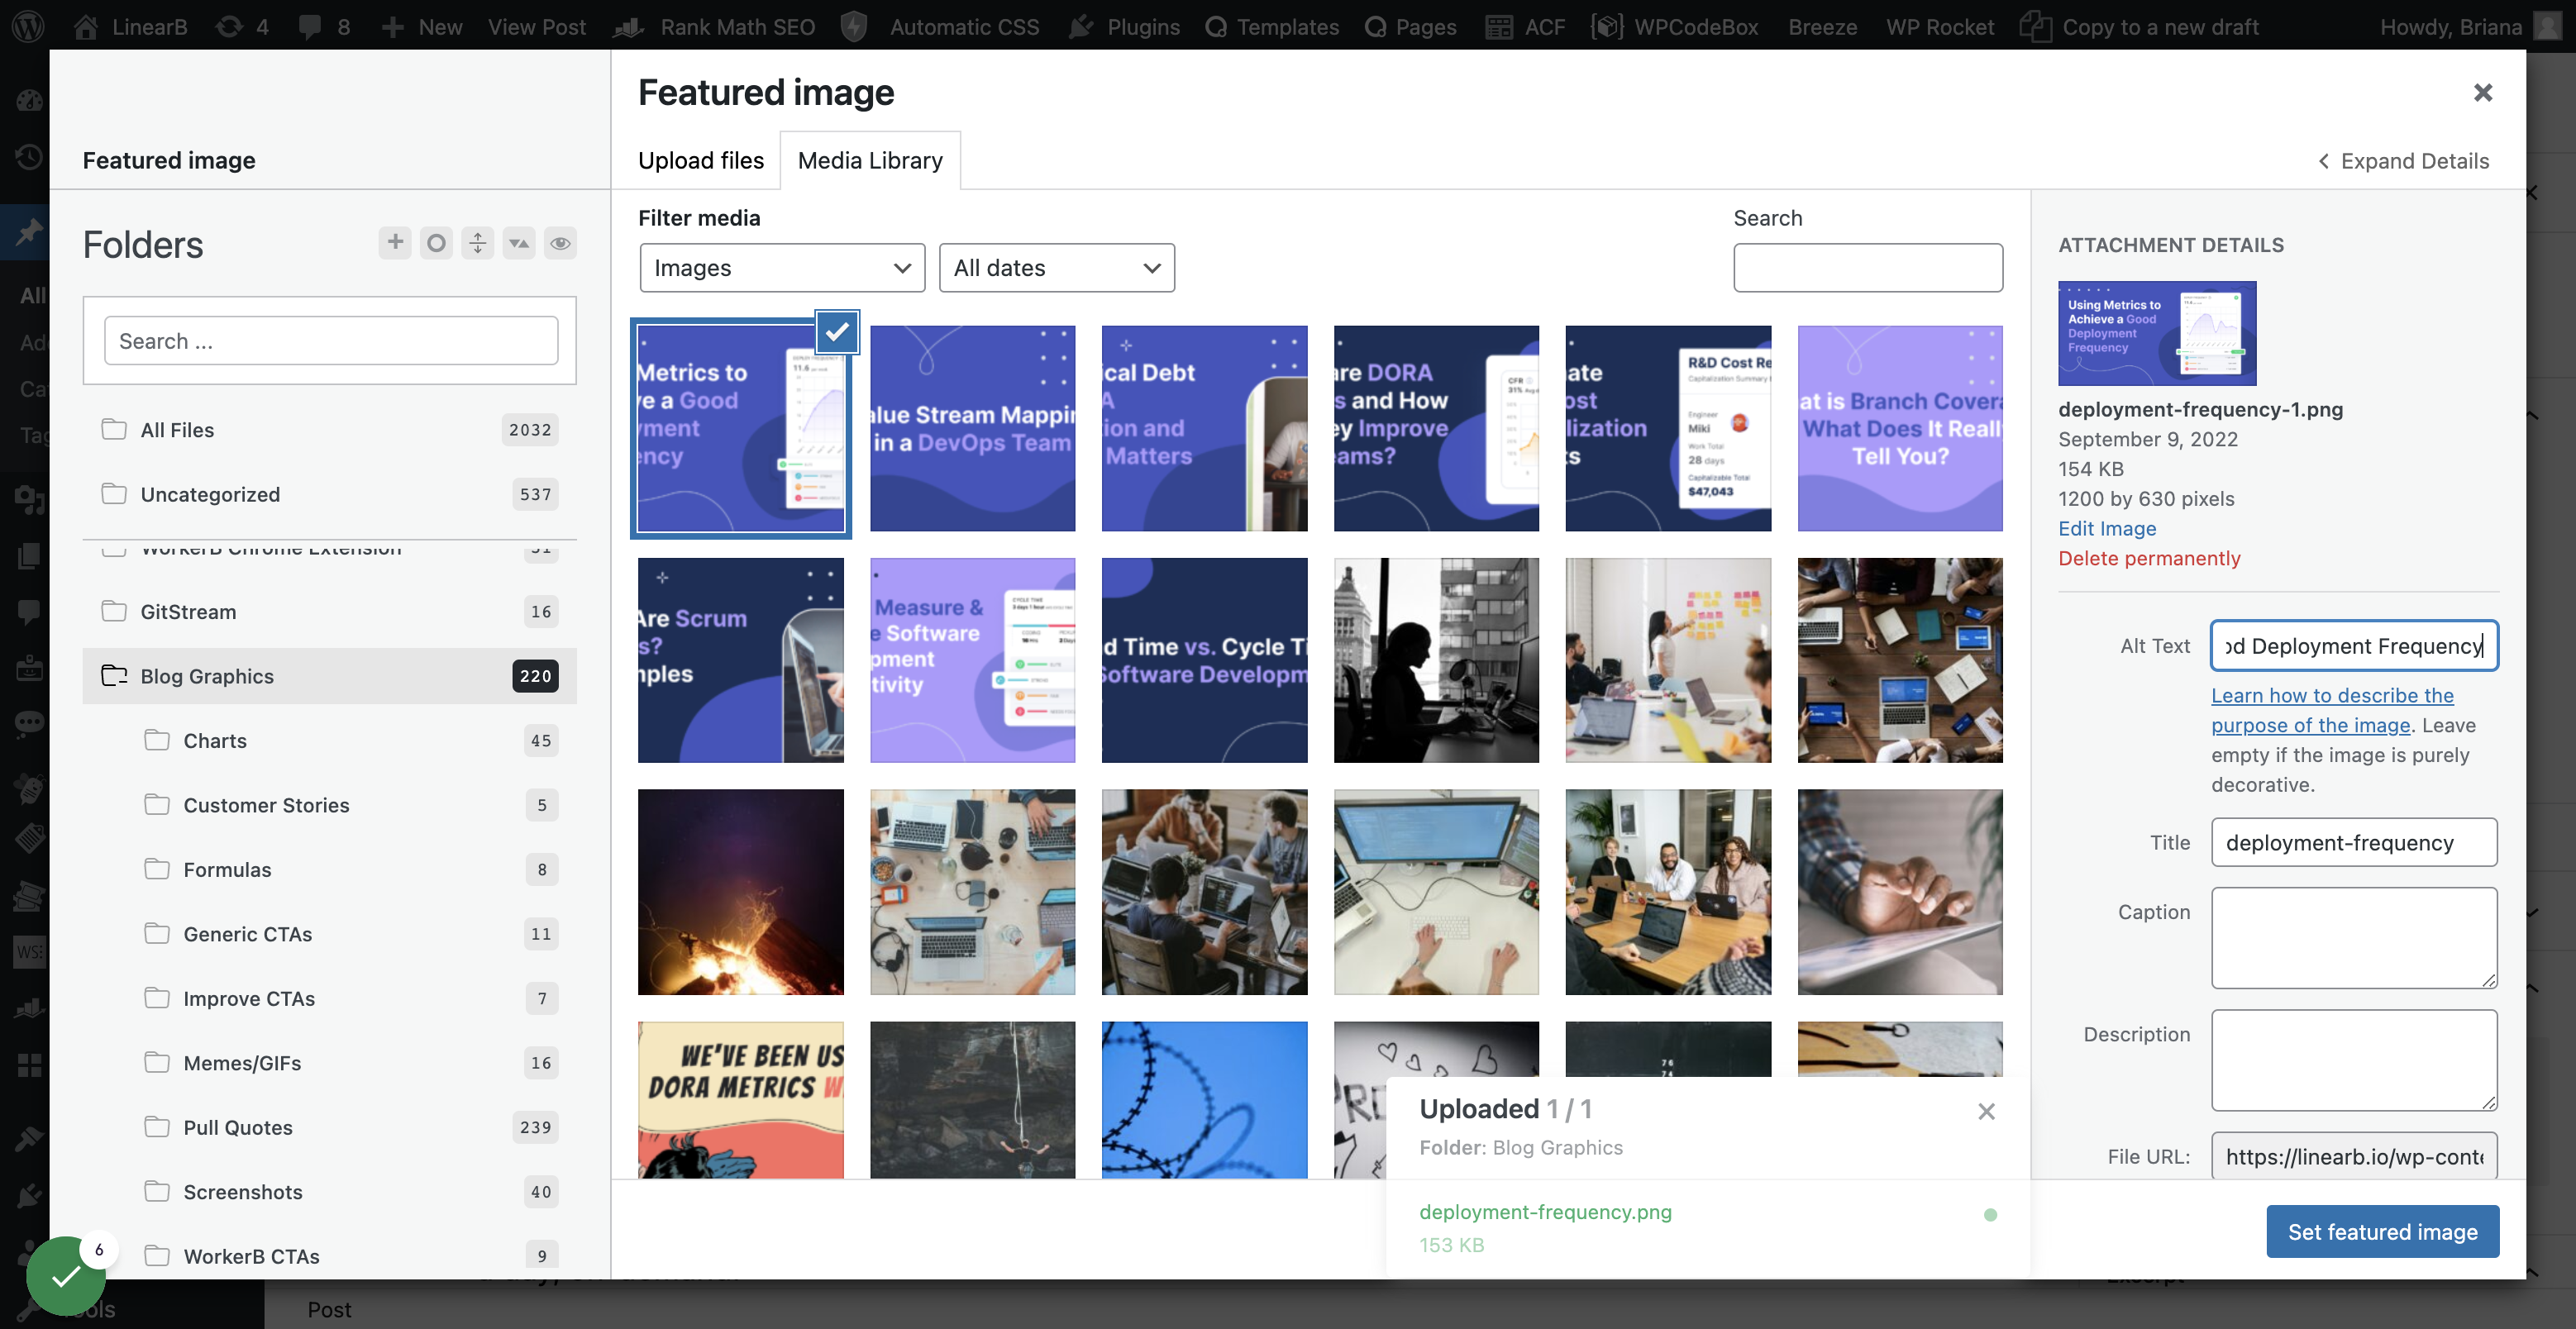2576x1329 pixels.
Task: Open Learn how to describe the purpose link
Action: point(2331,710)
